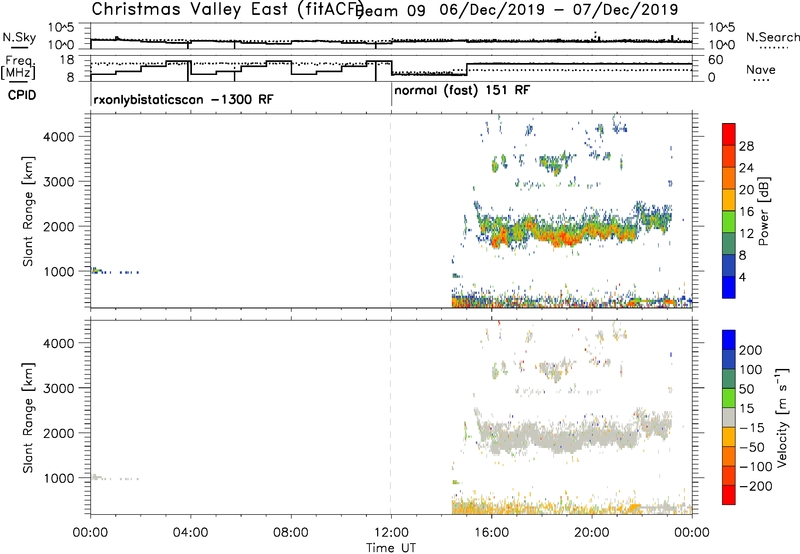Click the '08:00' time axis label

(291, 533)
